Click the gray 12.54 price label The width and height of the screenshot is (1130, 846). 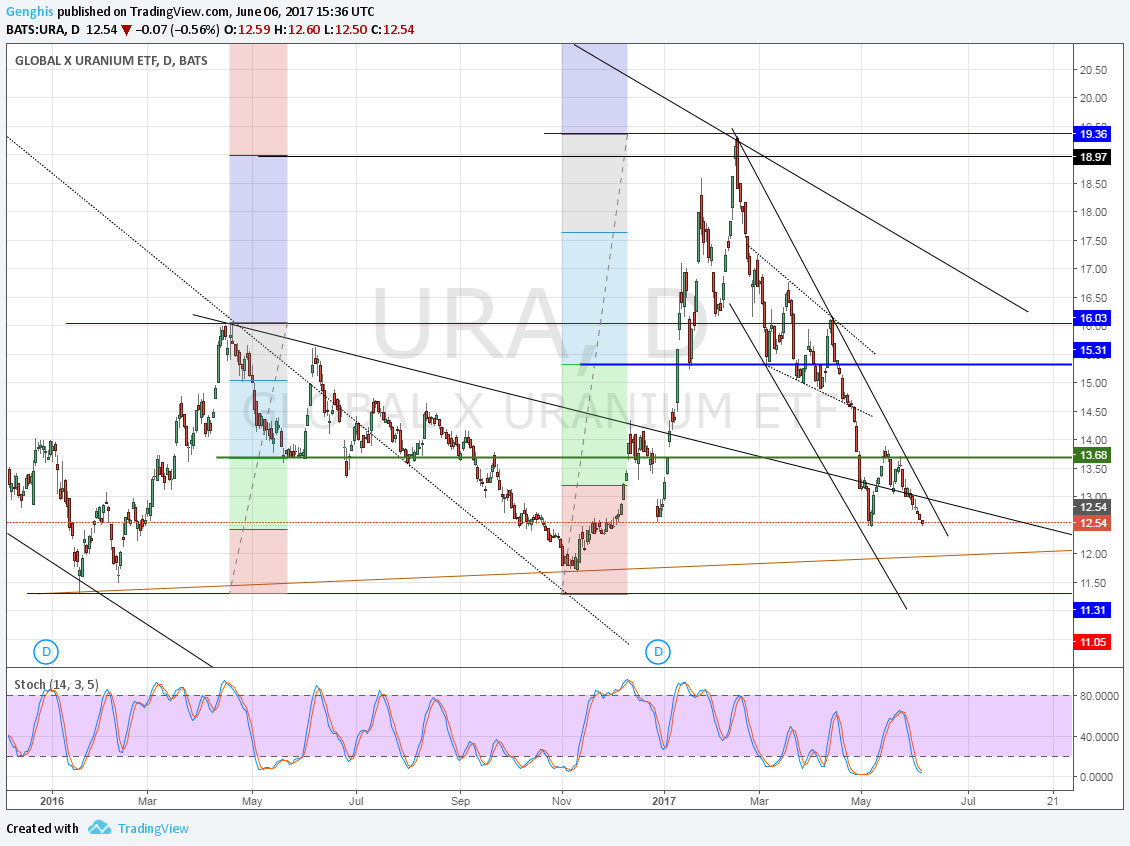click(1093, 507)
